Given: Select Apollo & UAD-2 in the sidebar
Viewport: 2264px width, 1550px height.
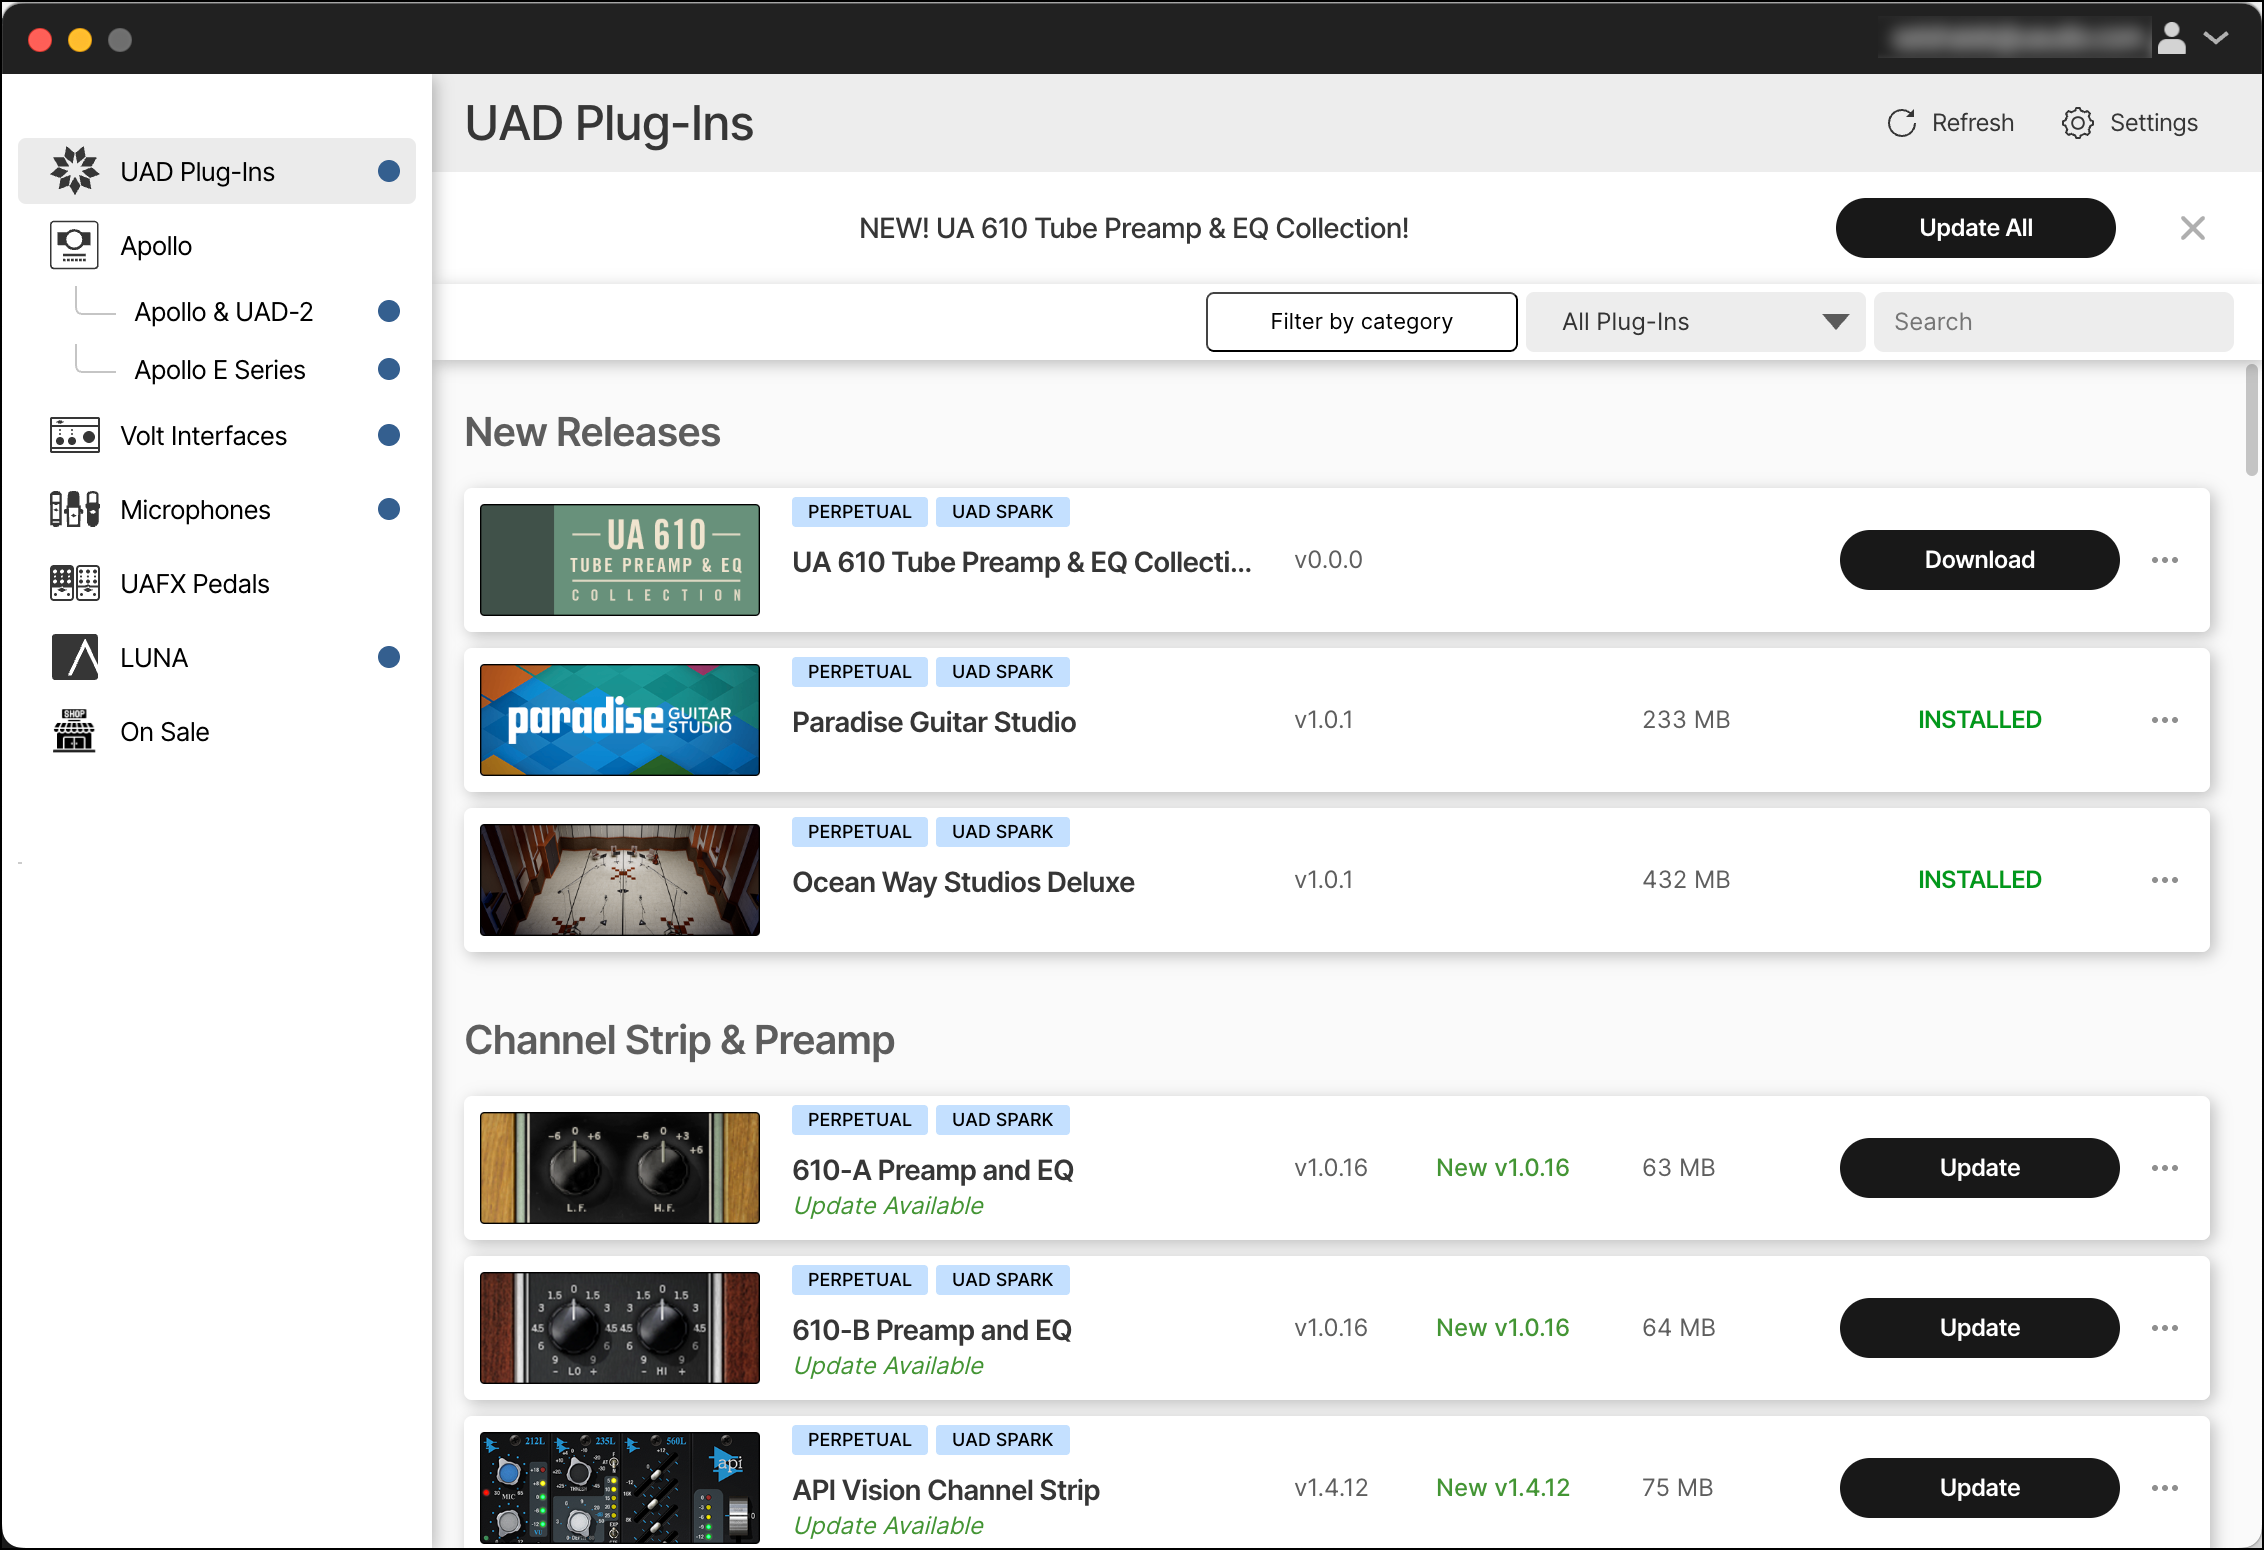Looking at the screenshot, I should coord(224,311).
